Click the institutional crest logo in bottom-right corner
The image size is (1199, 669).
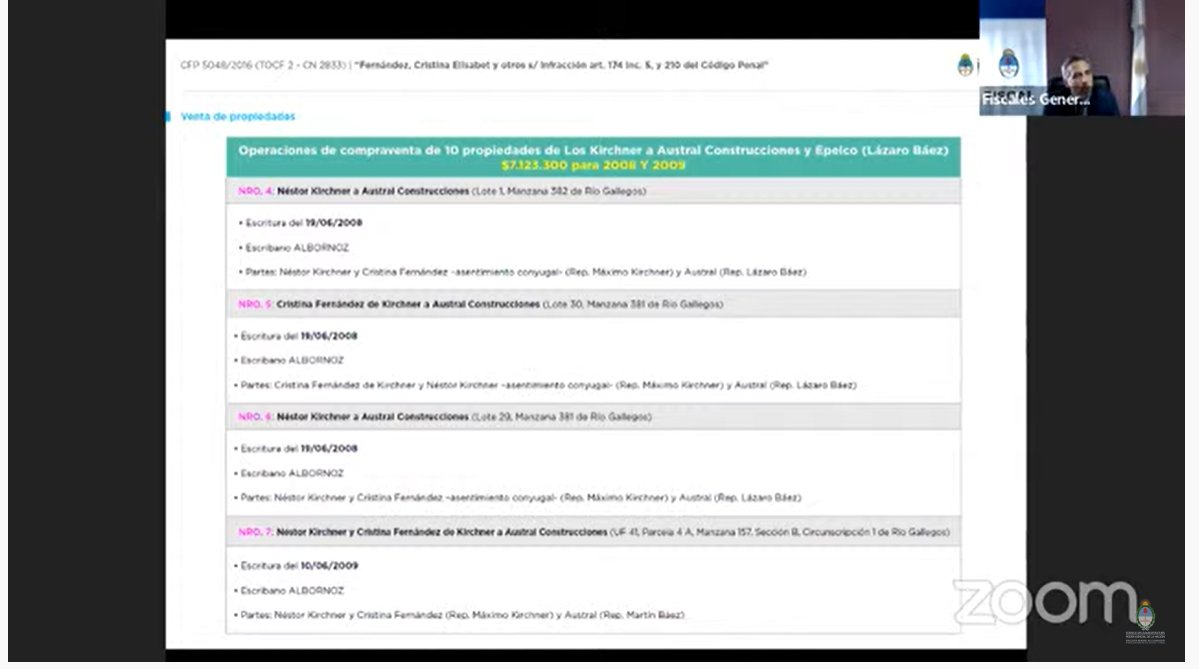[1145, 621]
